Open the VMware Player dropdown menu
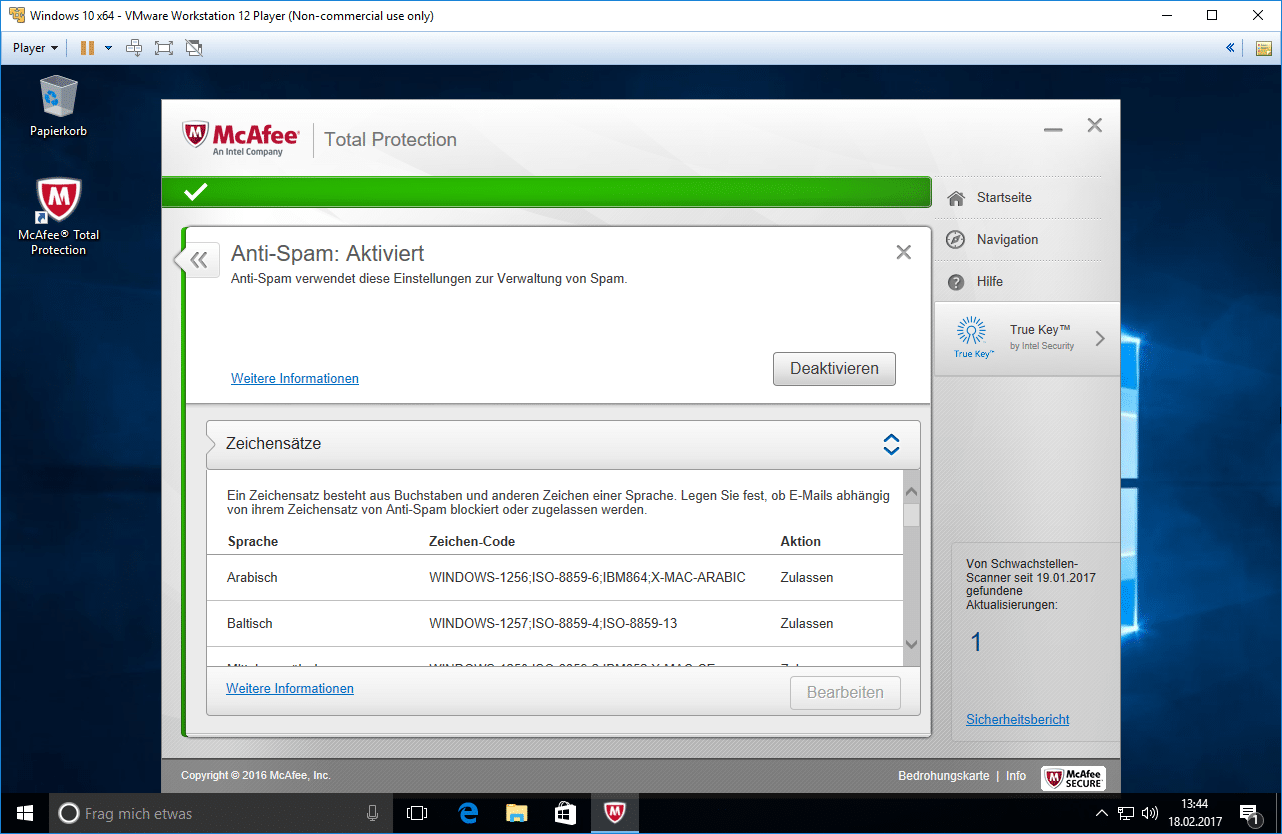 (x=36, y=47)
